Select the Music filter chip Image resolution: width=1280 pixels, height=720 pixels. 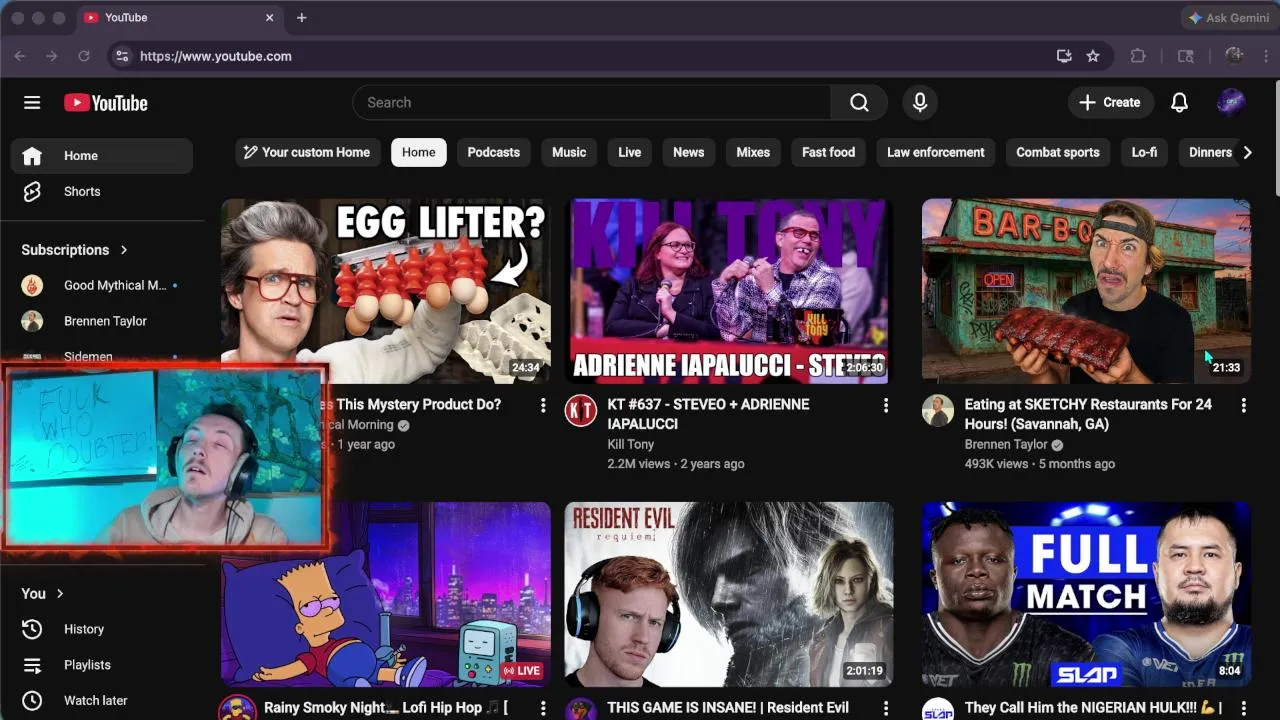[569, 152]
